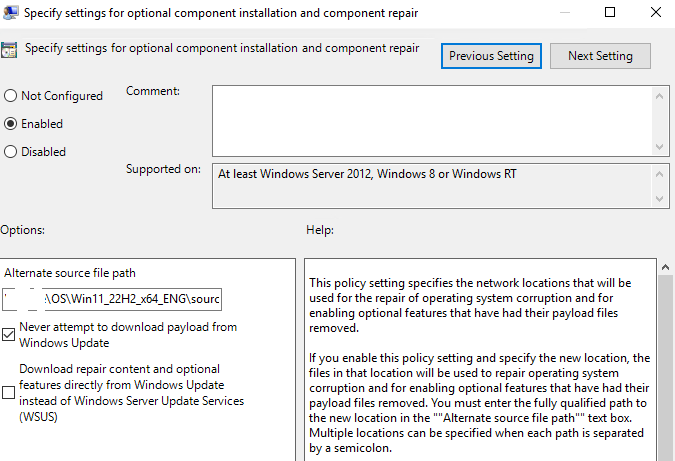The width and height of the screenshot is (675, 461).
Task: Click inside the Comment text box
Action: 433,121
